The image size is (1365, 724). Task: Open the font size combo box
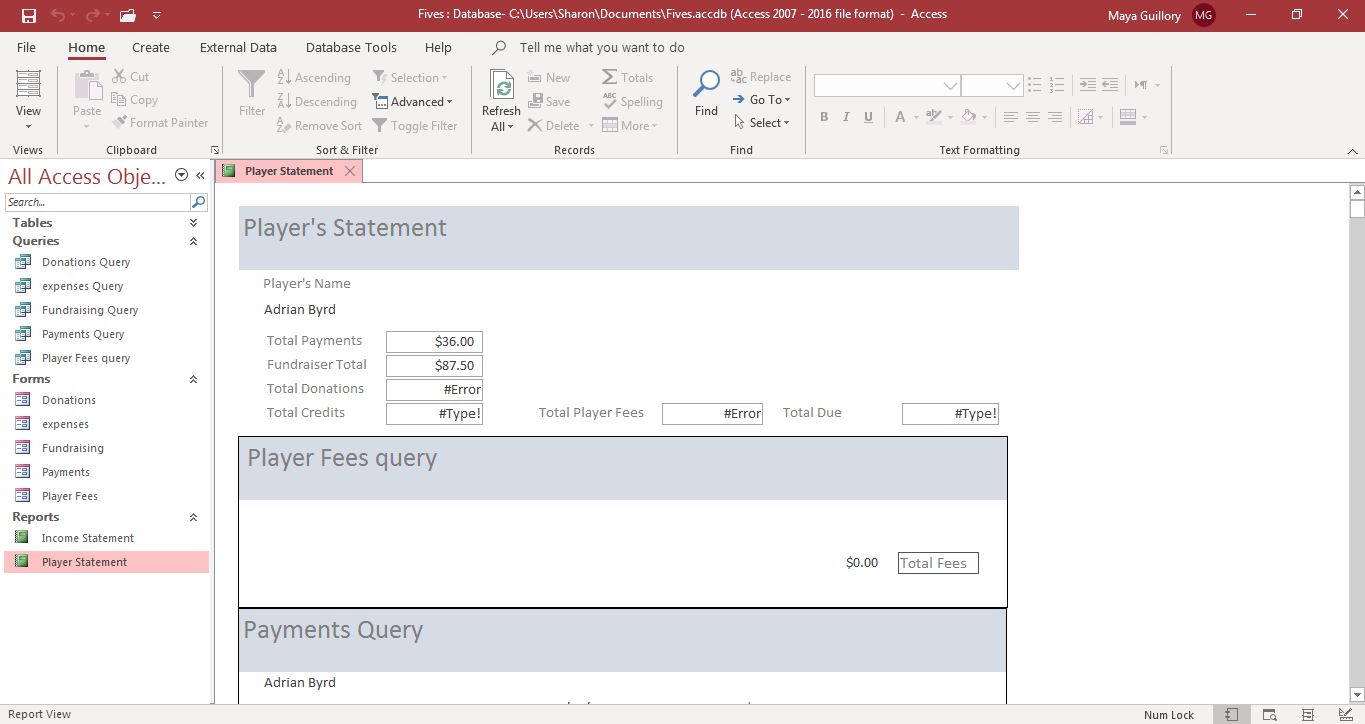click(x=992, y=86)
